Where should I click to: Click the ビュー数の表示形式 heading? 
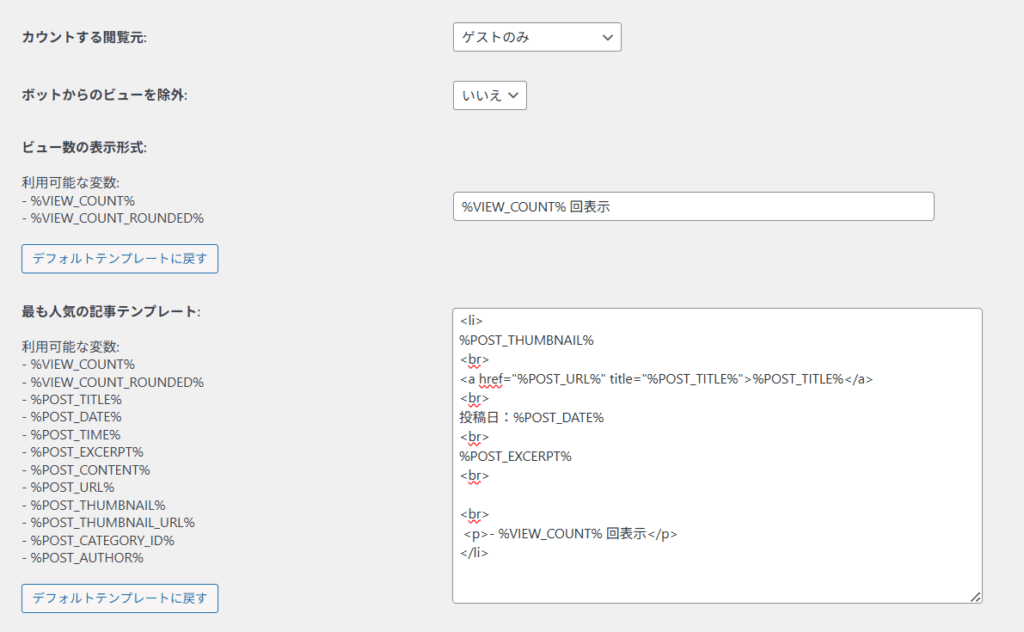tap(85, 147)
